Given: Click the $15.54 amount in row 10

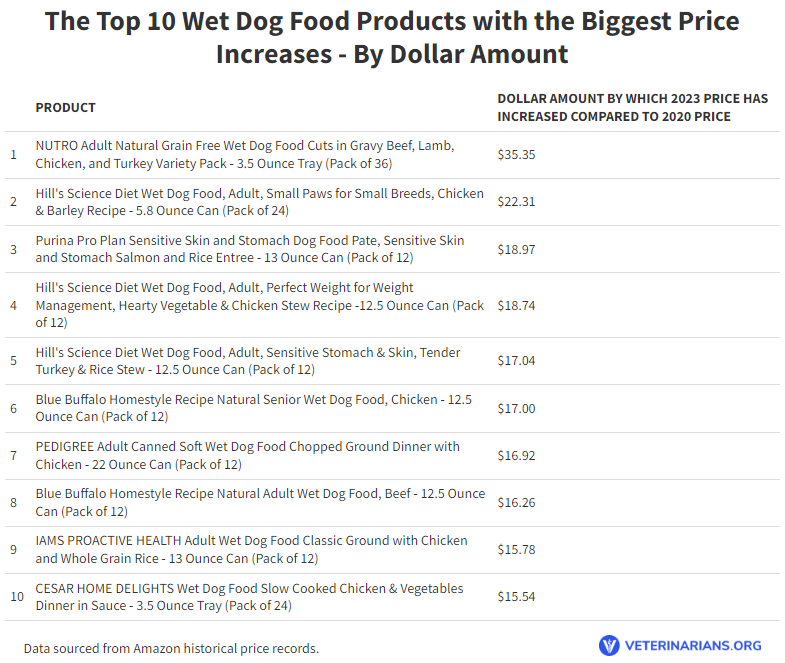Looking at the screenshot, I should click(516, 597).
